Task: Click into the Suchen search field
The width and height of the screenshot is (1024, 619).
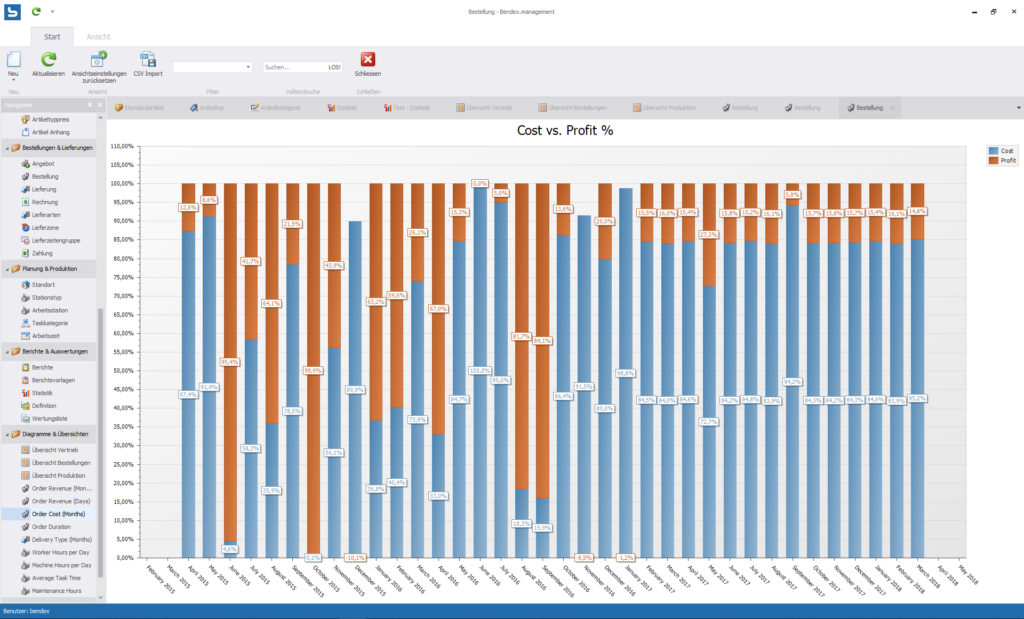Action: click(293, 67)
